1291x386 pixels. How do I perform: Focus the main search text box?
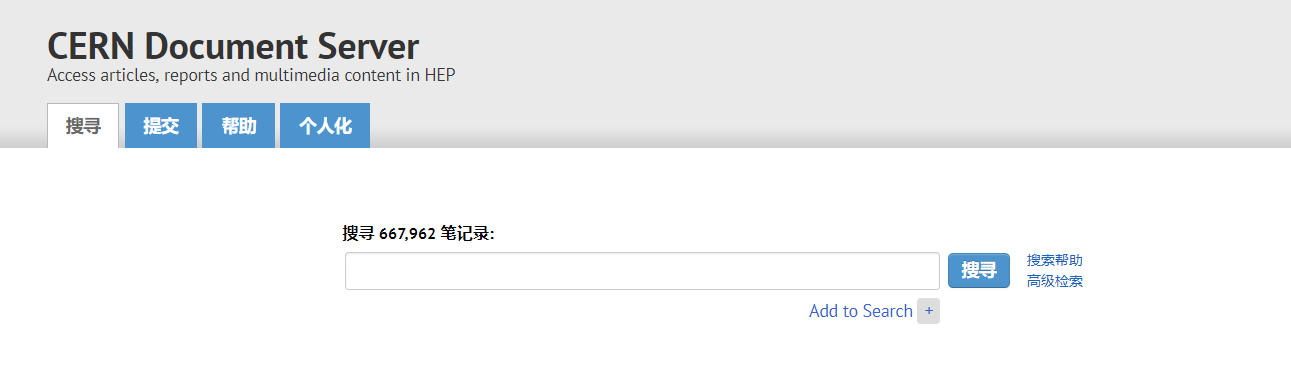(x=642, y=271)
